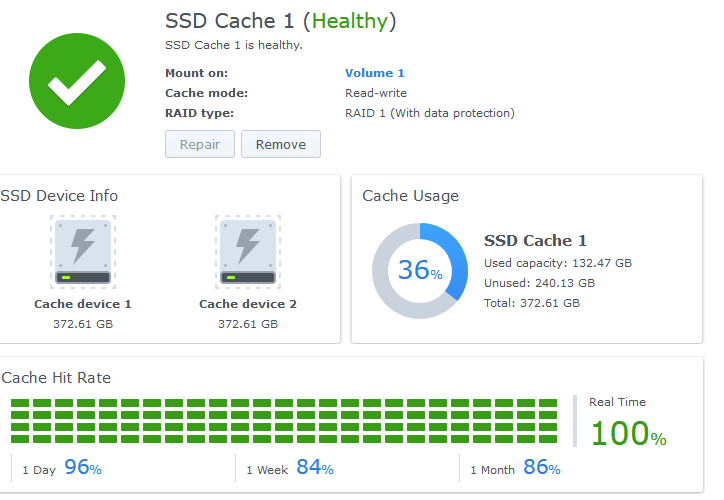Viewport: 724px width, 500px height.
Task: Click the Cache device 2 label
Action: (x=248, y=304)
